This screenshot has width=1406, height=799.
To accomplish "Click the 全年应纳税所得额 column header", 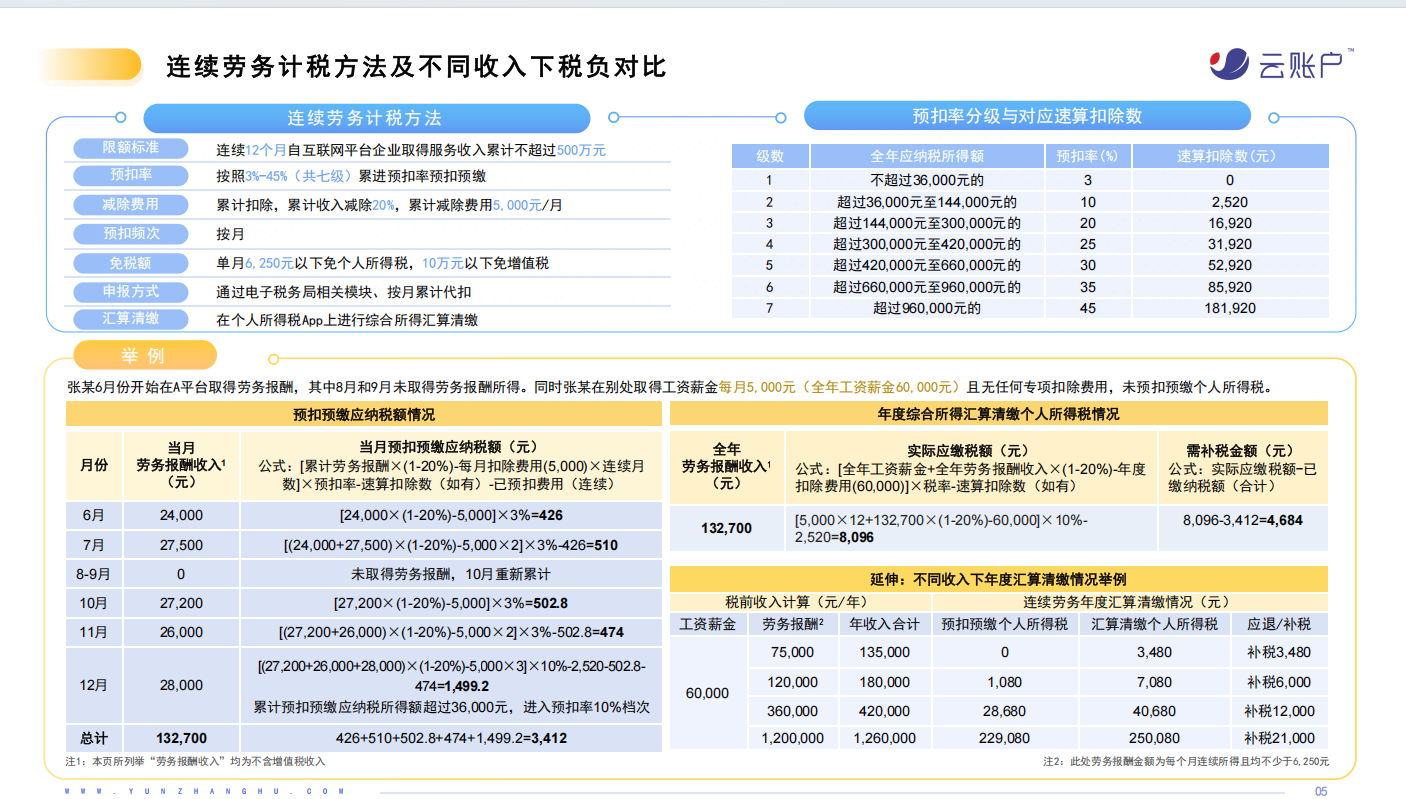I will point(926,156).
